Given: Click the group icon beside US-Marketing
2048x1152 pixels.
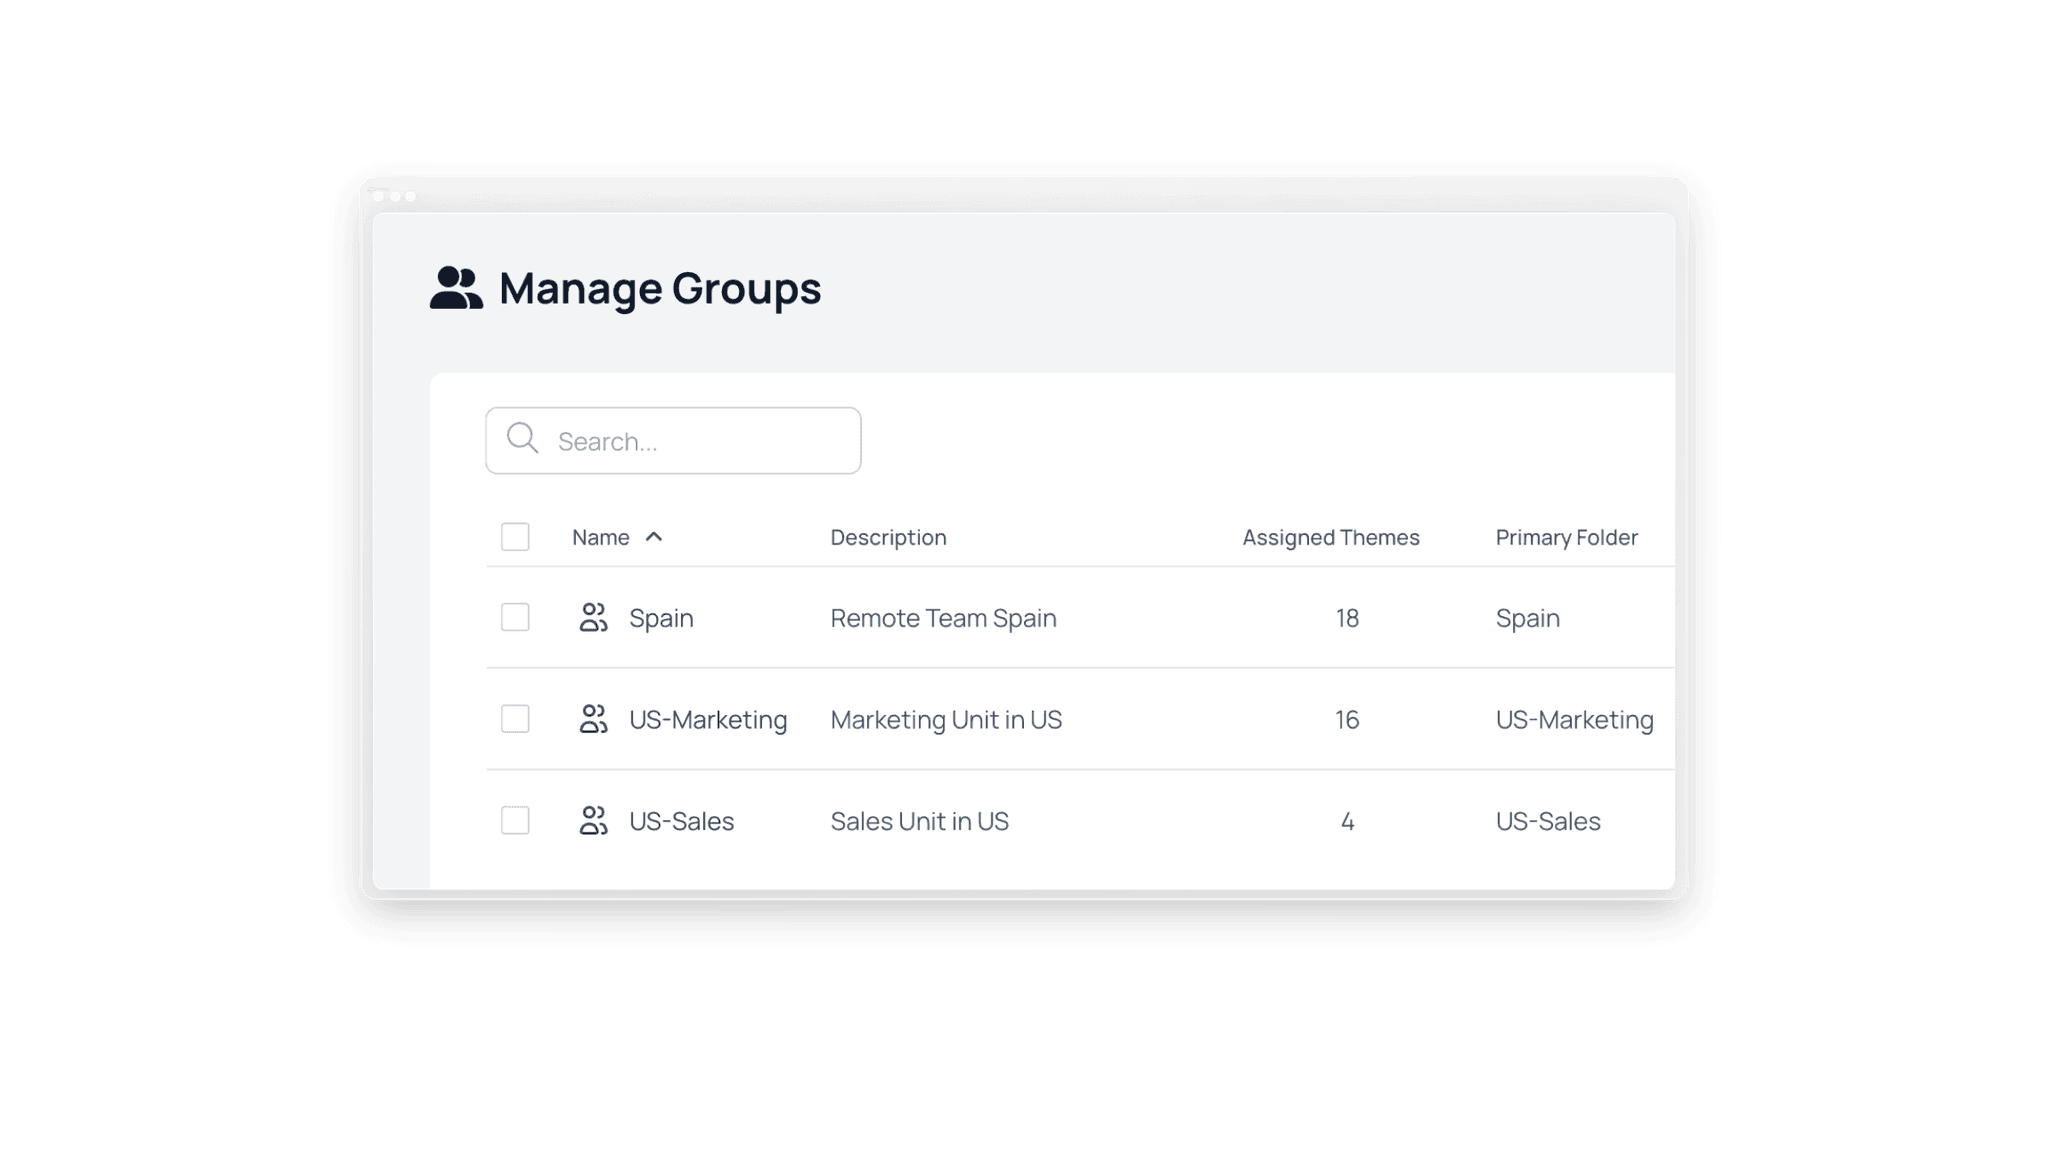Looking at the screenshot, I should click(593, 719).
